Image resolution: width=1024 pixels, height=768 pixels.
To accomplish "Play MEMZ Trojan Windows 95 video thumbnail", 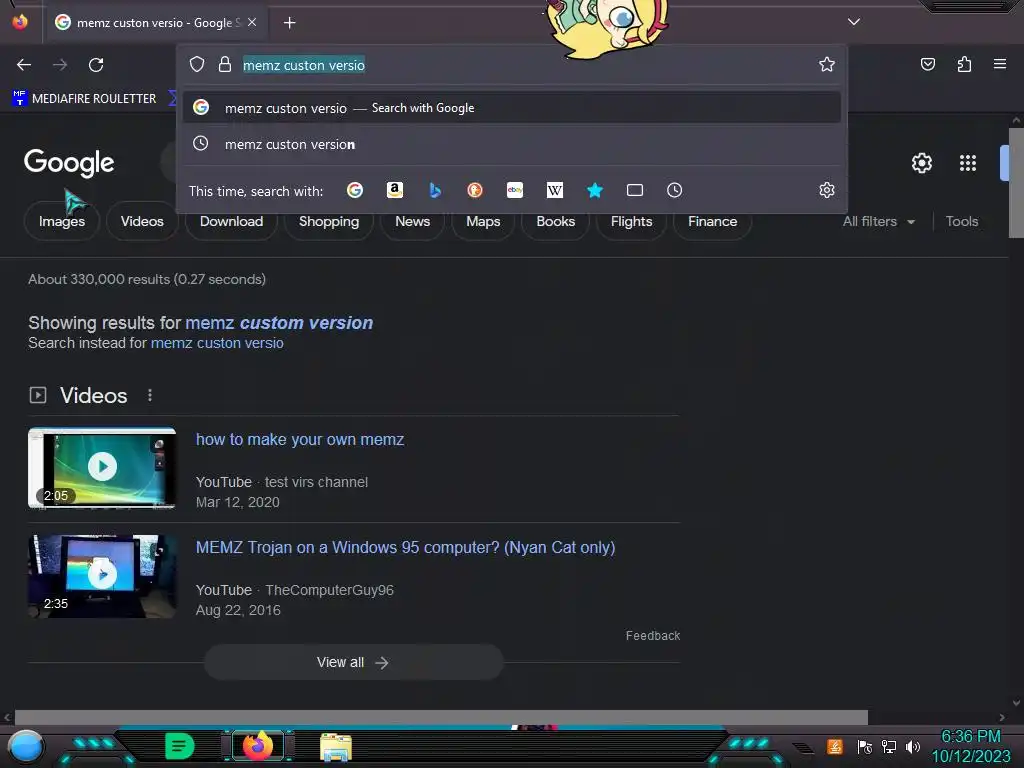I will coord(102,575).
